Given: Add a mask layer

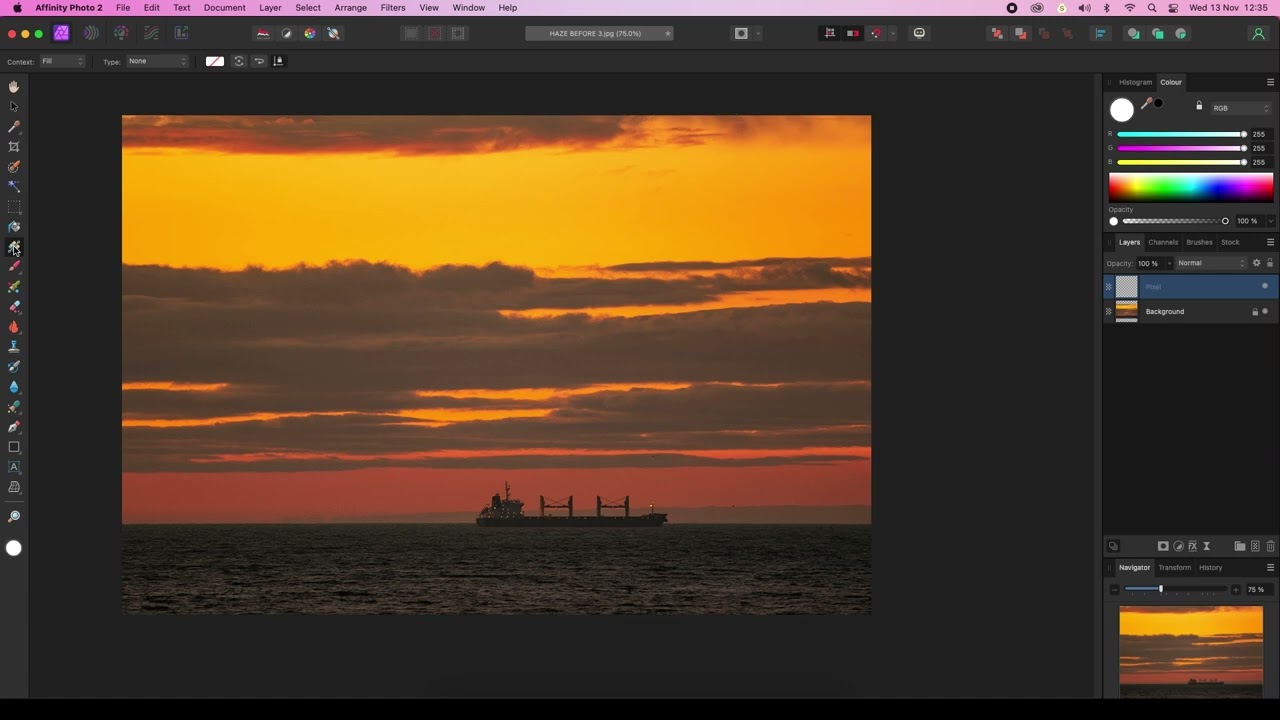Looking at the screenshot, I should (x=1163, y=546).
